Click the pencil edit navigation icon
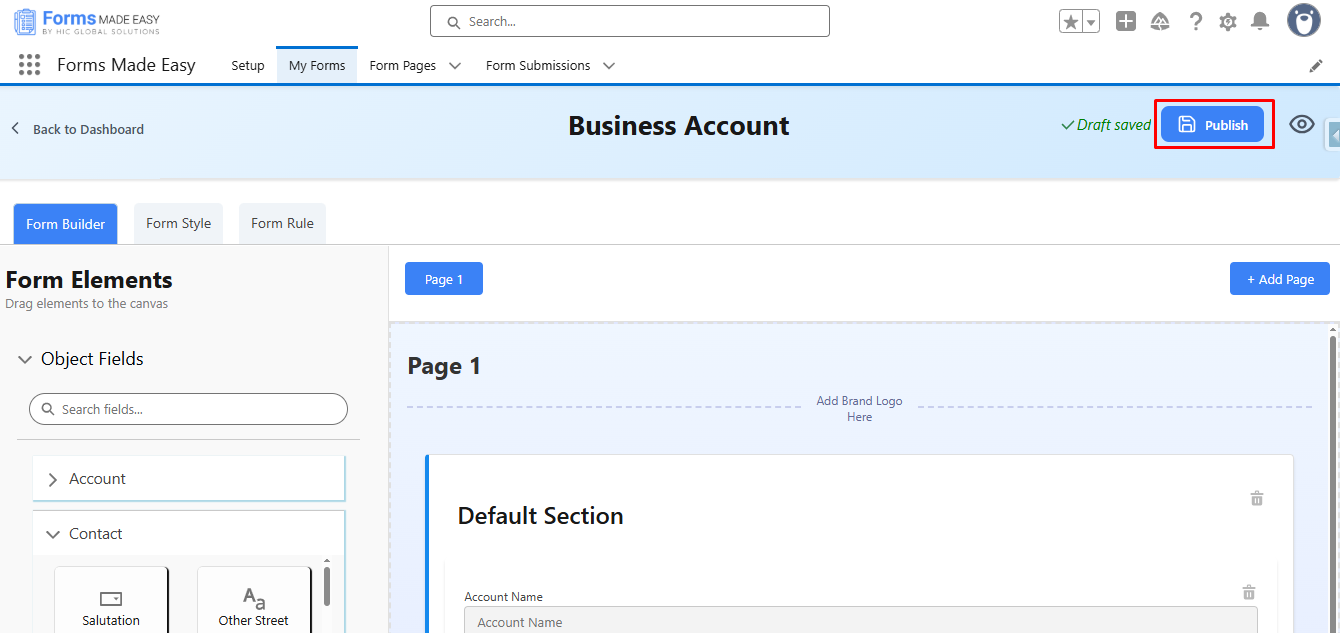The width and height of the screenshot is (1340, 633). pyautogui.click(x=1316, y=66)
